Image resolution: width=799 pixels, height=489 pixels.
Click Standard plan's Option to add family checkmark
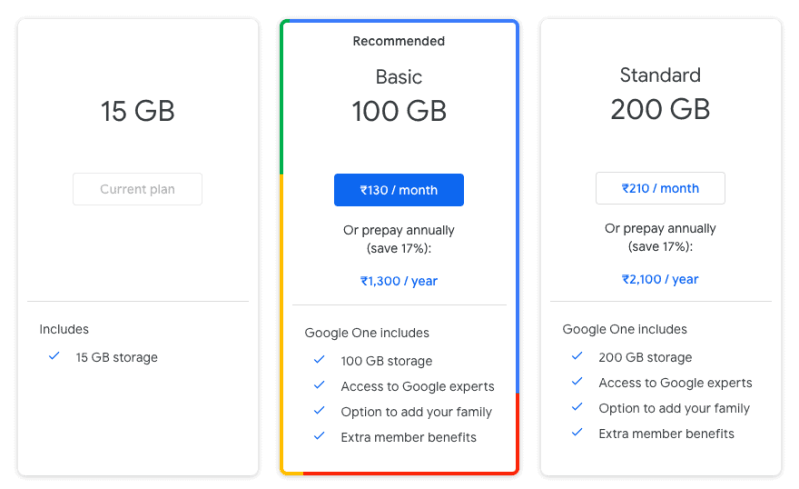pos(577,407)
